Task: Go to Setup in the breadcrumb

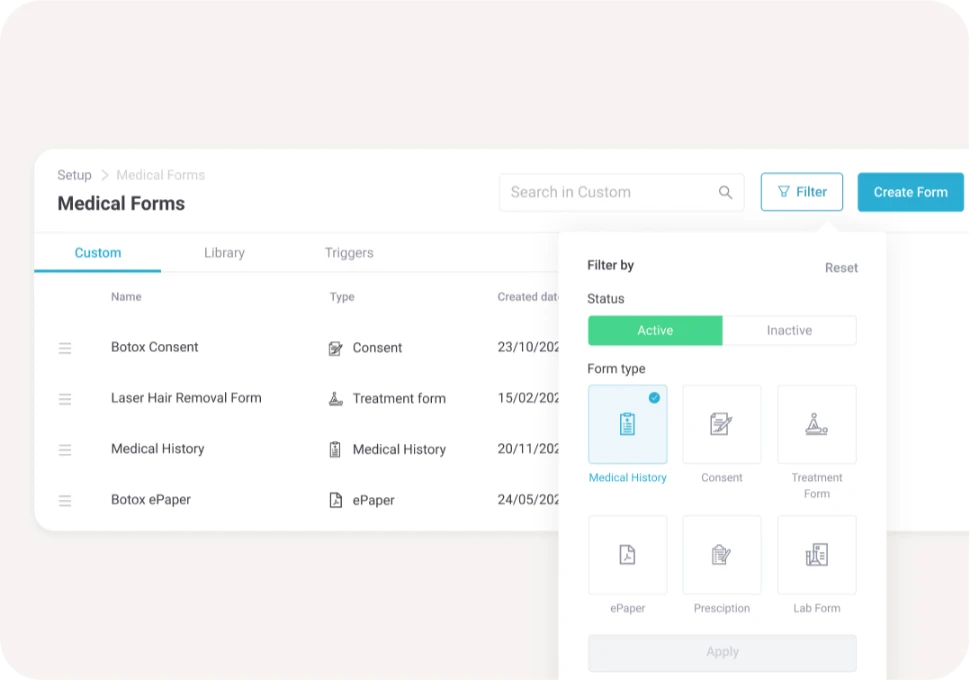Action: (x=74, y=175)
